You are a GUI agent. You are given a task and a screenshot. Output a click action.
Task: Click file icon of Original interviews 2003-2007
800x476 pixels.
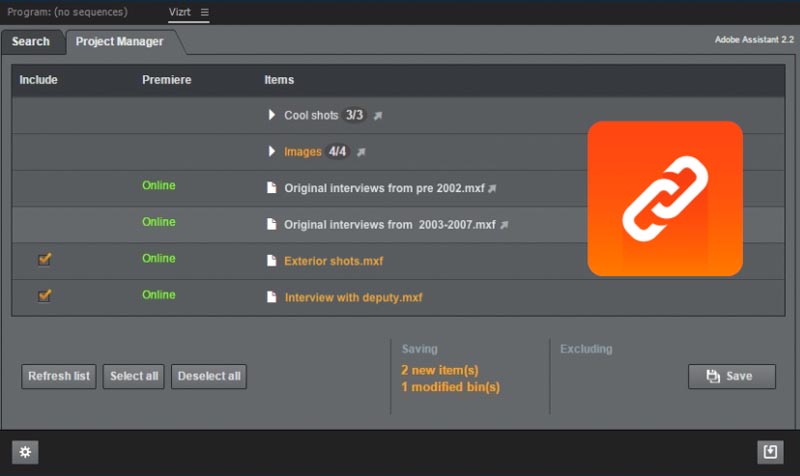click(271, 224)
